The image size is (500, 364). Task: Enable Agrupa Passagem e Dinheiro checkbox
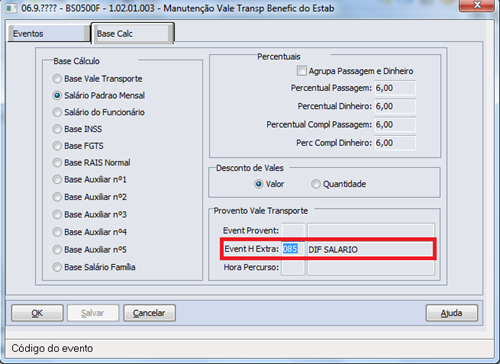pos(302,71)
